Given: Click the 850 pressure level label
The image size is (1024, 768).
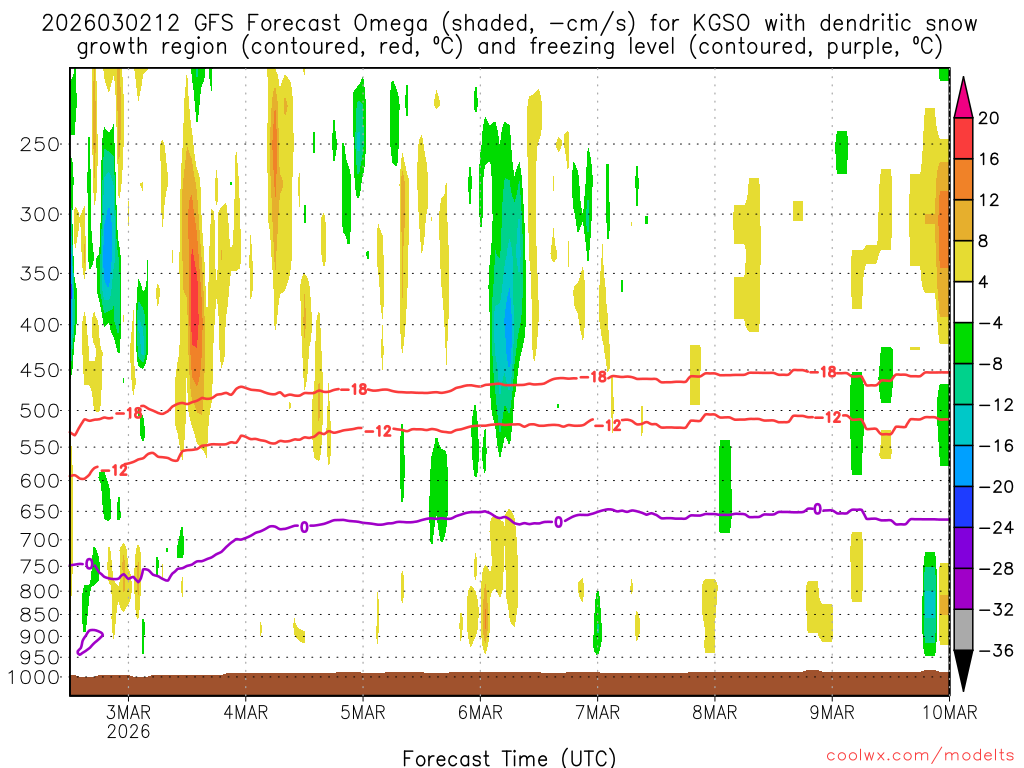Looking at the screenshot, I should point(40,615).
